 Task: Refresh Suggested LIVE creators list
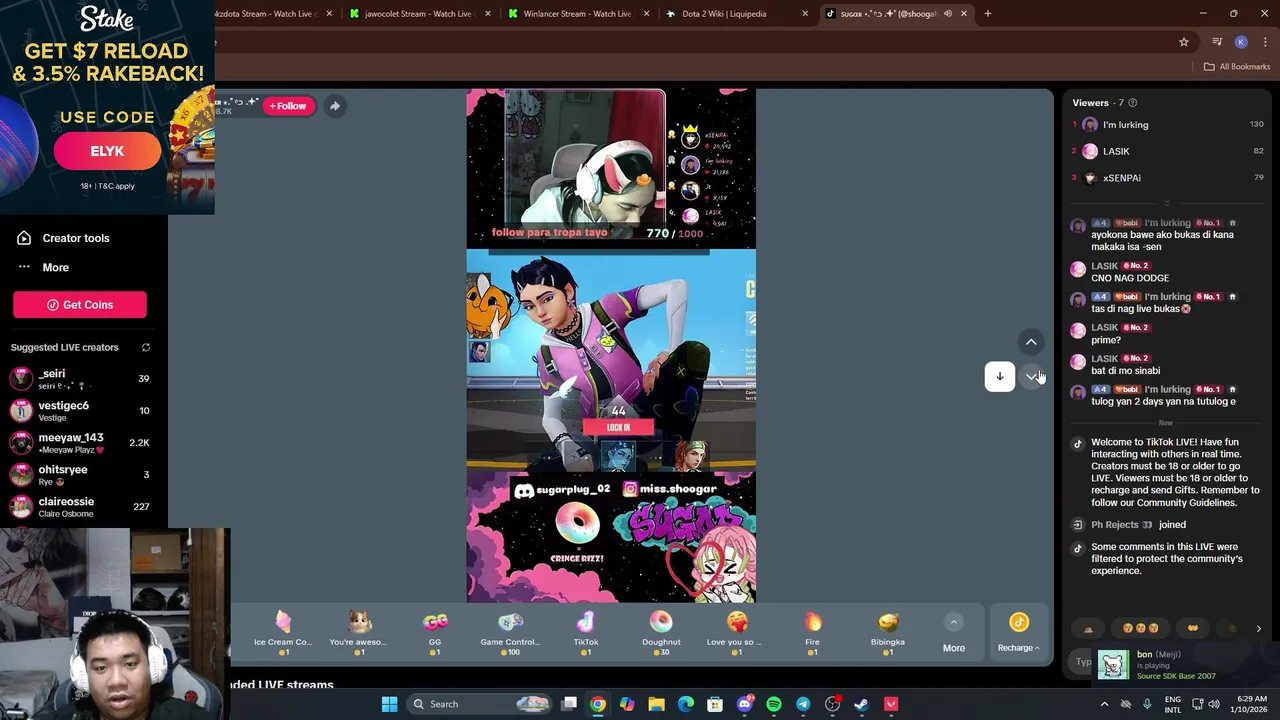pos(145,347)
